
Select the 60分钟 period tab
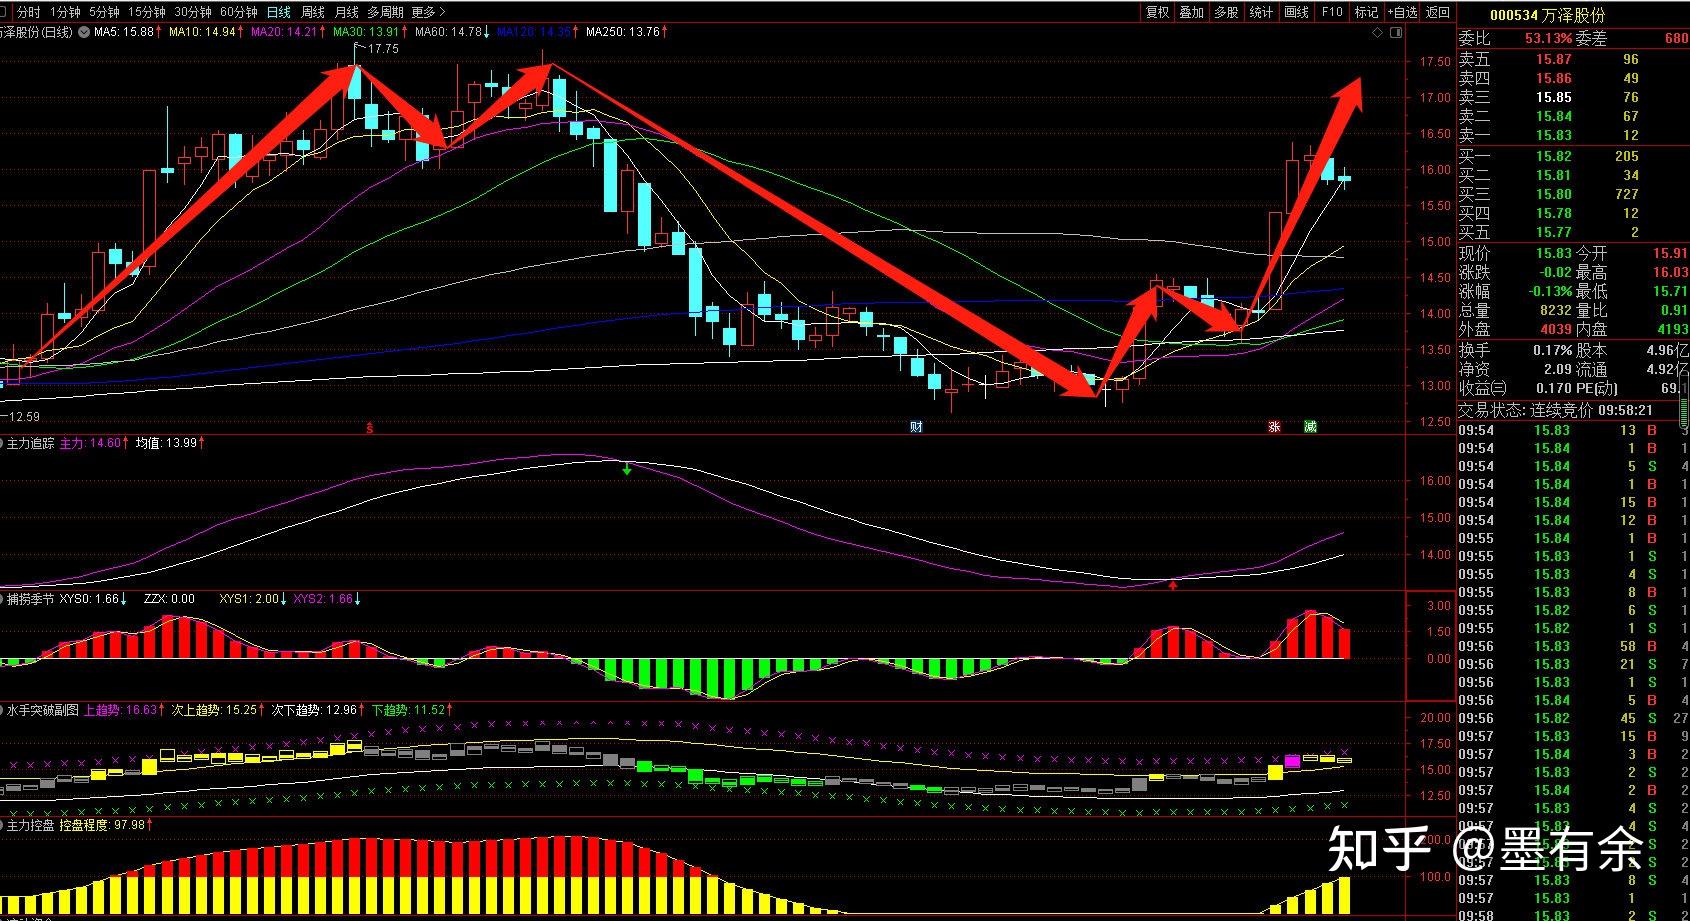pos(239,12)
